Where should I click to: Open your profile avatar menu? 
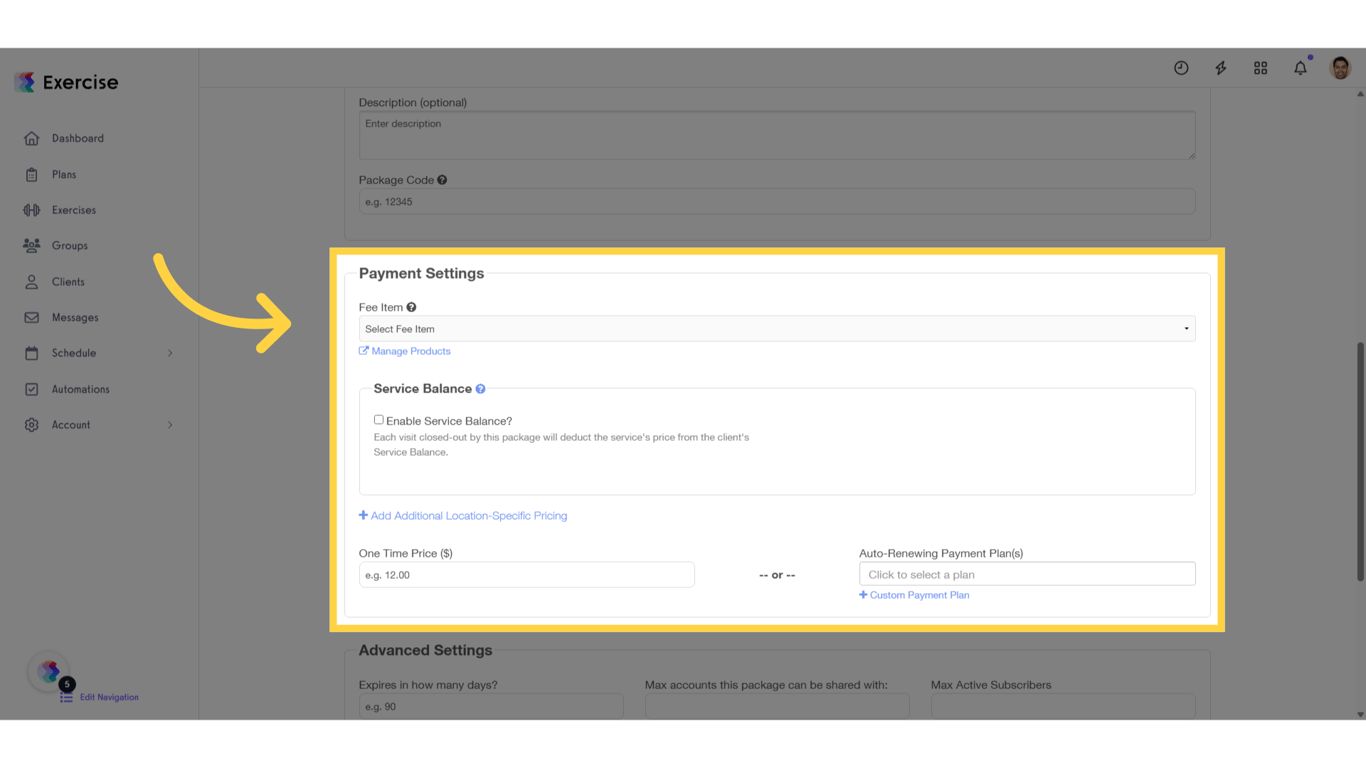(x=1340, y=67)
